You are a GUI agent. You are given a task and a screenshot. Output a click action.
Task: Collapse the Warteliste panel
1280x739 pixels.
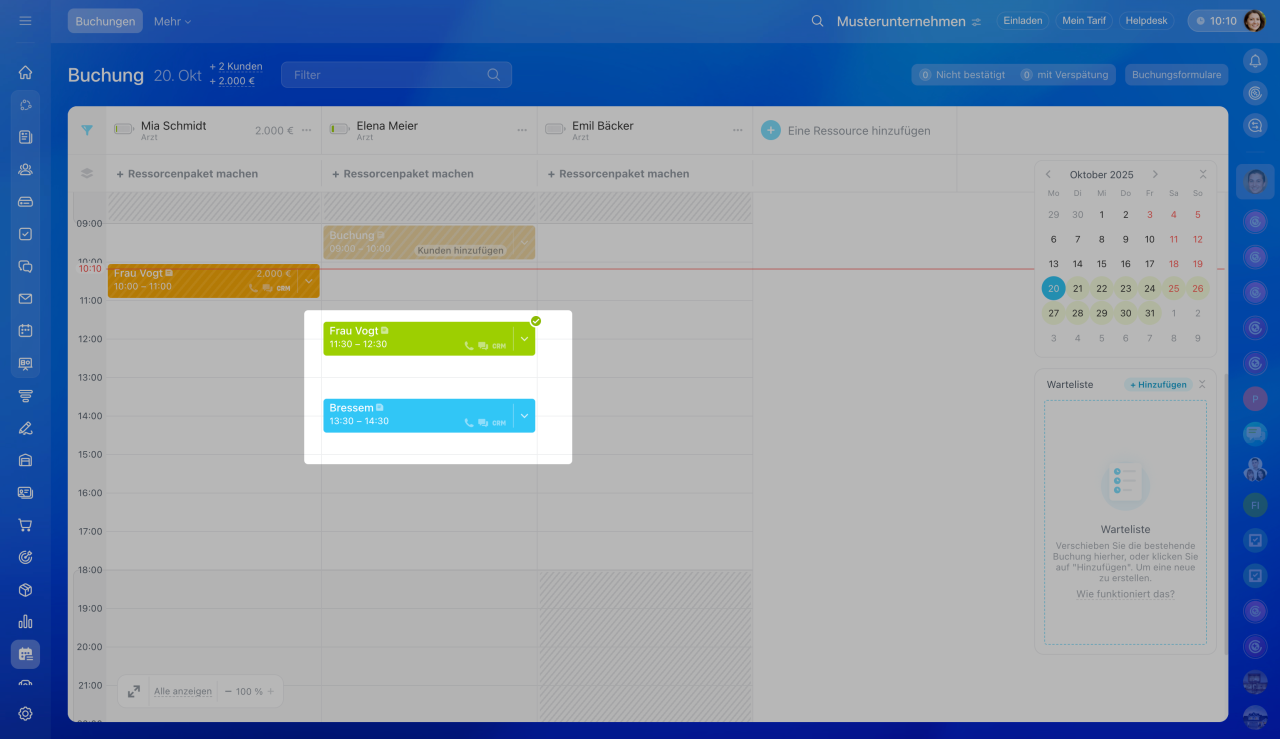[1202, 384]
